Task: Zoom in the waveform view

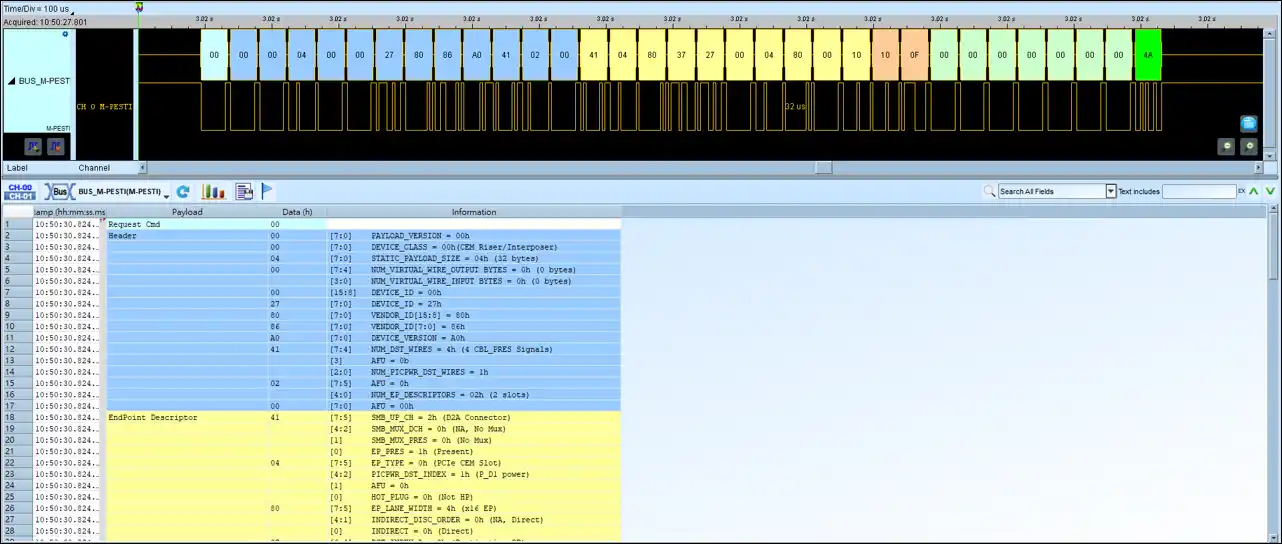Action: click(x=1249, y=146)
